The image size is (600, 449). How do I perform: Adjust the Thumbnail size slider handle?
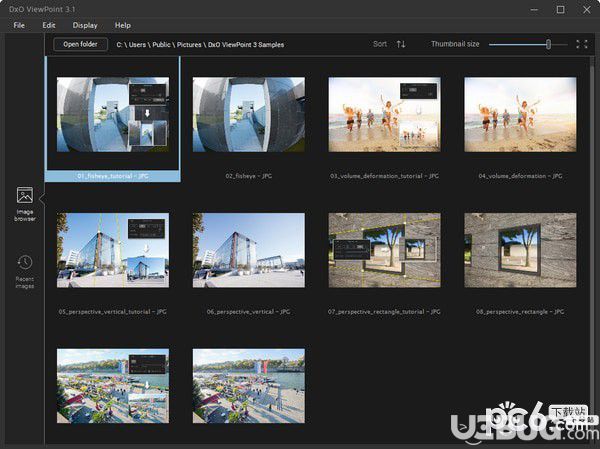coord(548,44)
